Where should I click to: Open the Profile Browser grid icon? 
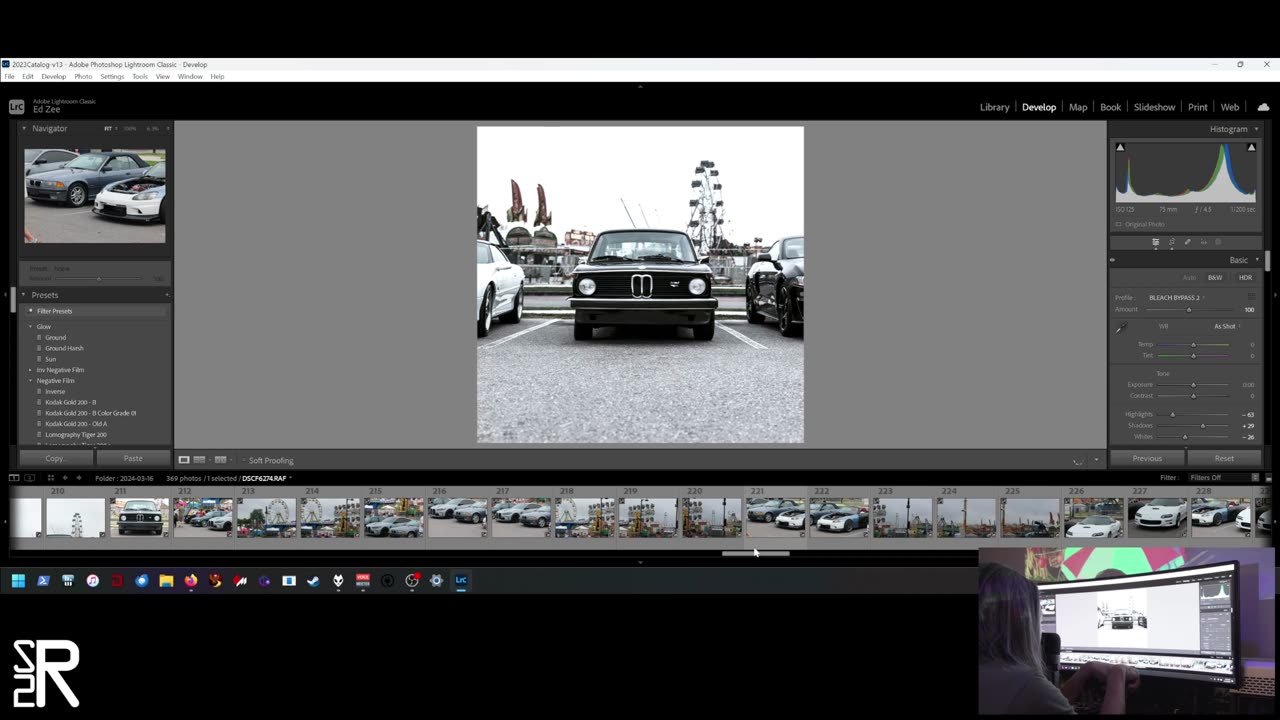[1249, 297]
